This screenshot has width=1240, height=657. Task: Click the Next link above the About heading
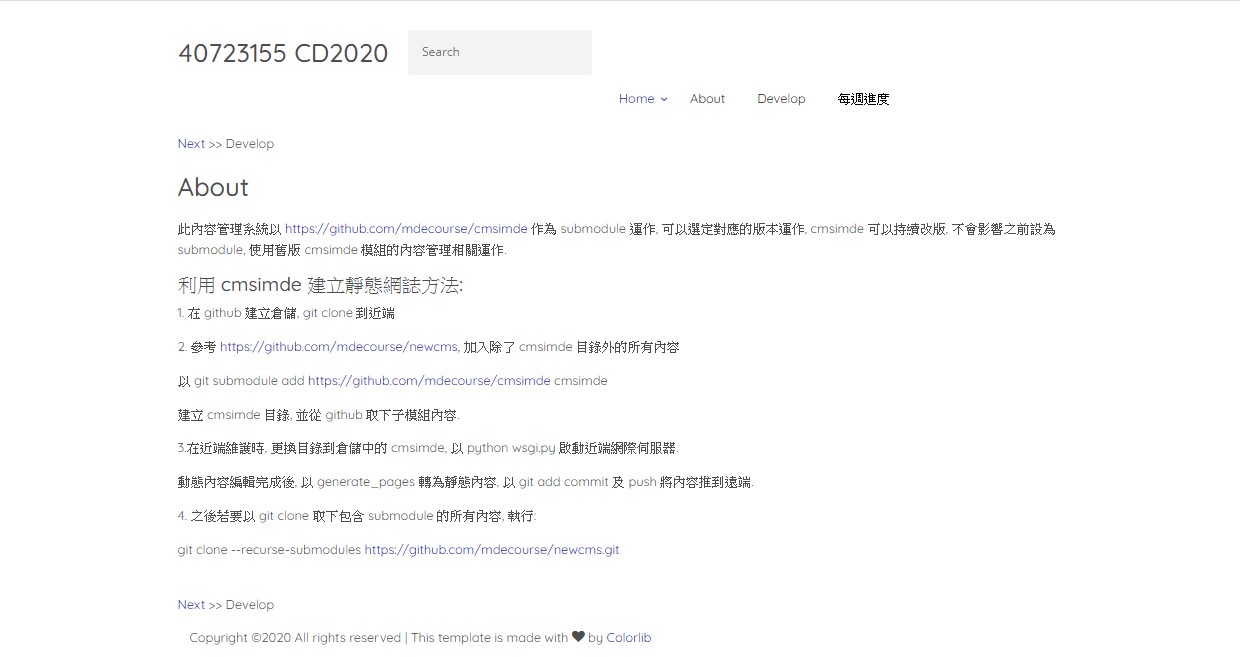point(191,144)
